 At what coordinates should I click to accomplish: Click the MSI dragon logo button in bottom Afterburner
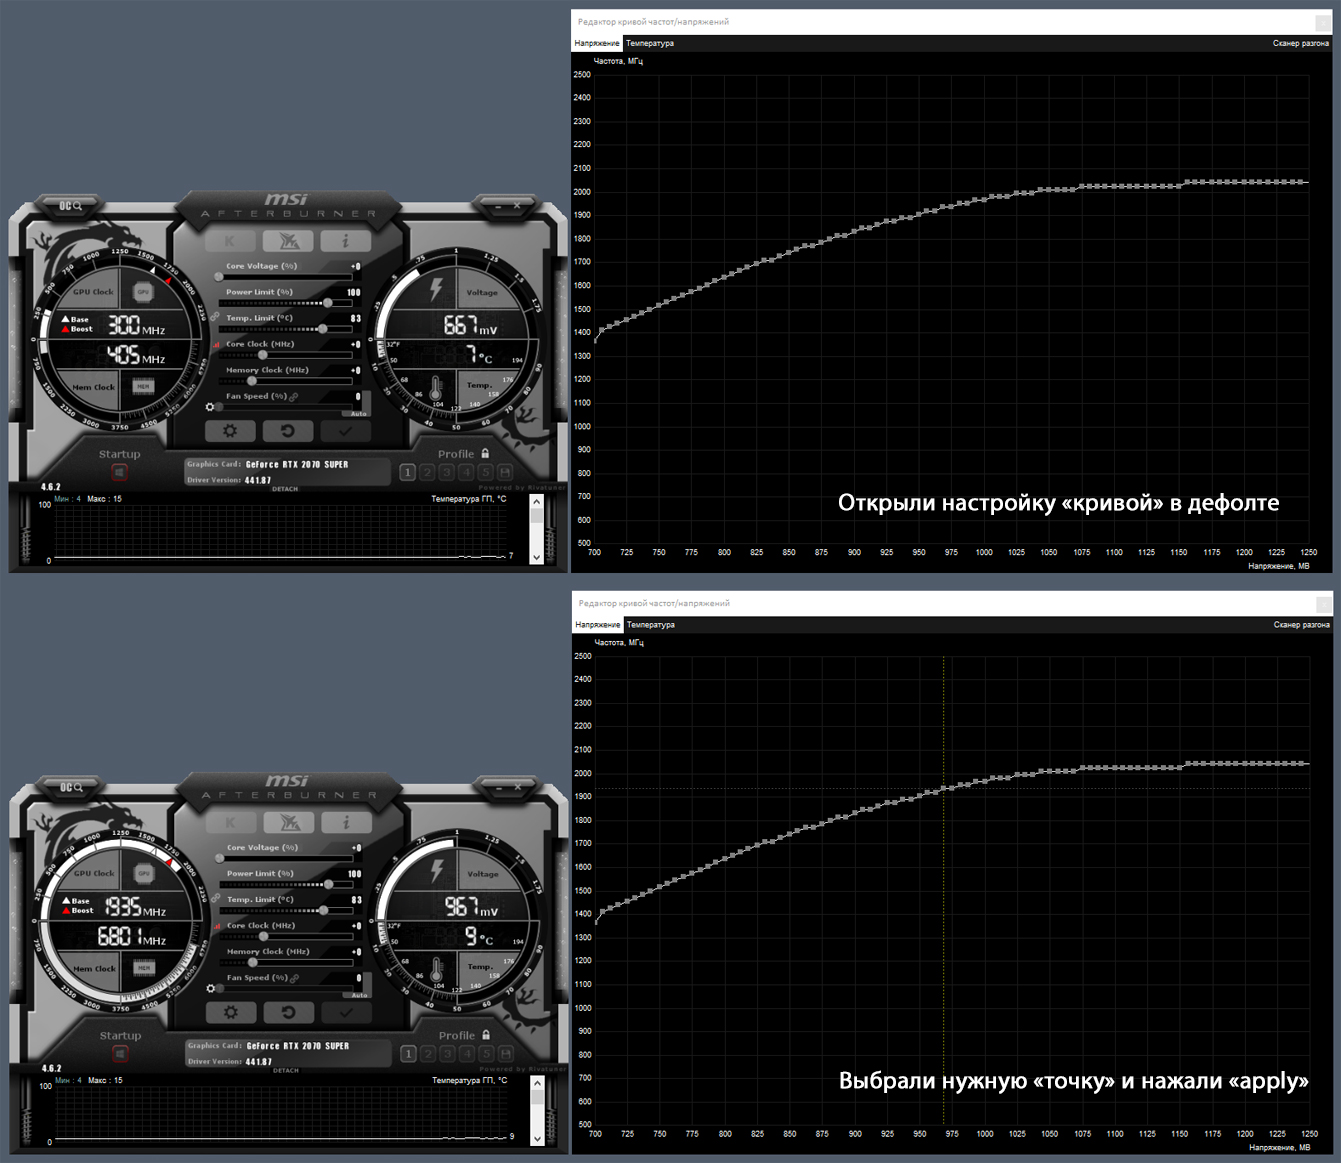(x=289, y=823)
